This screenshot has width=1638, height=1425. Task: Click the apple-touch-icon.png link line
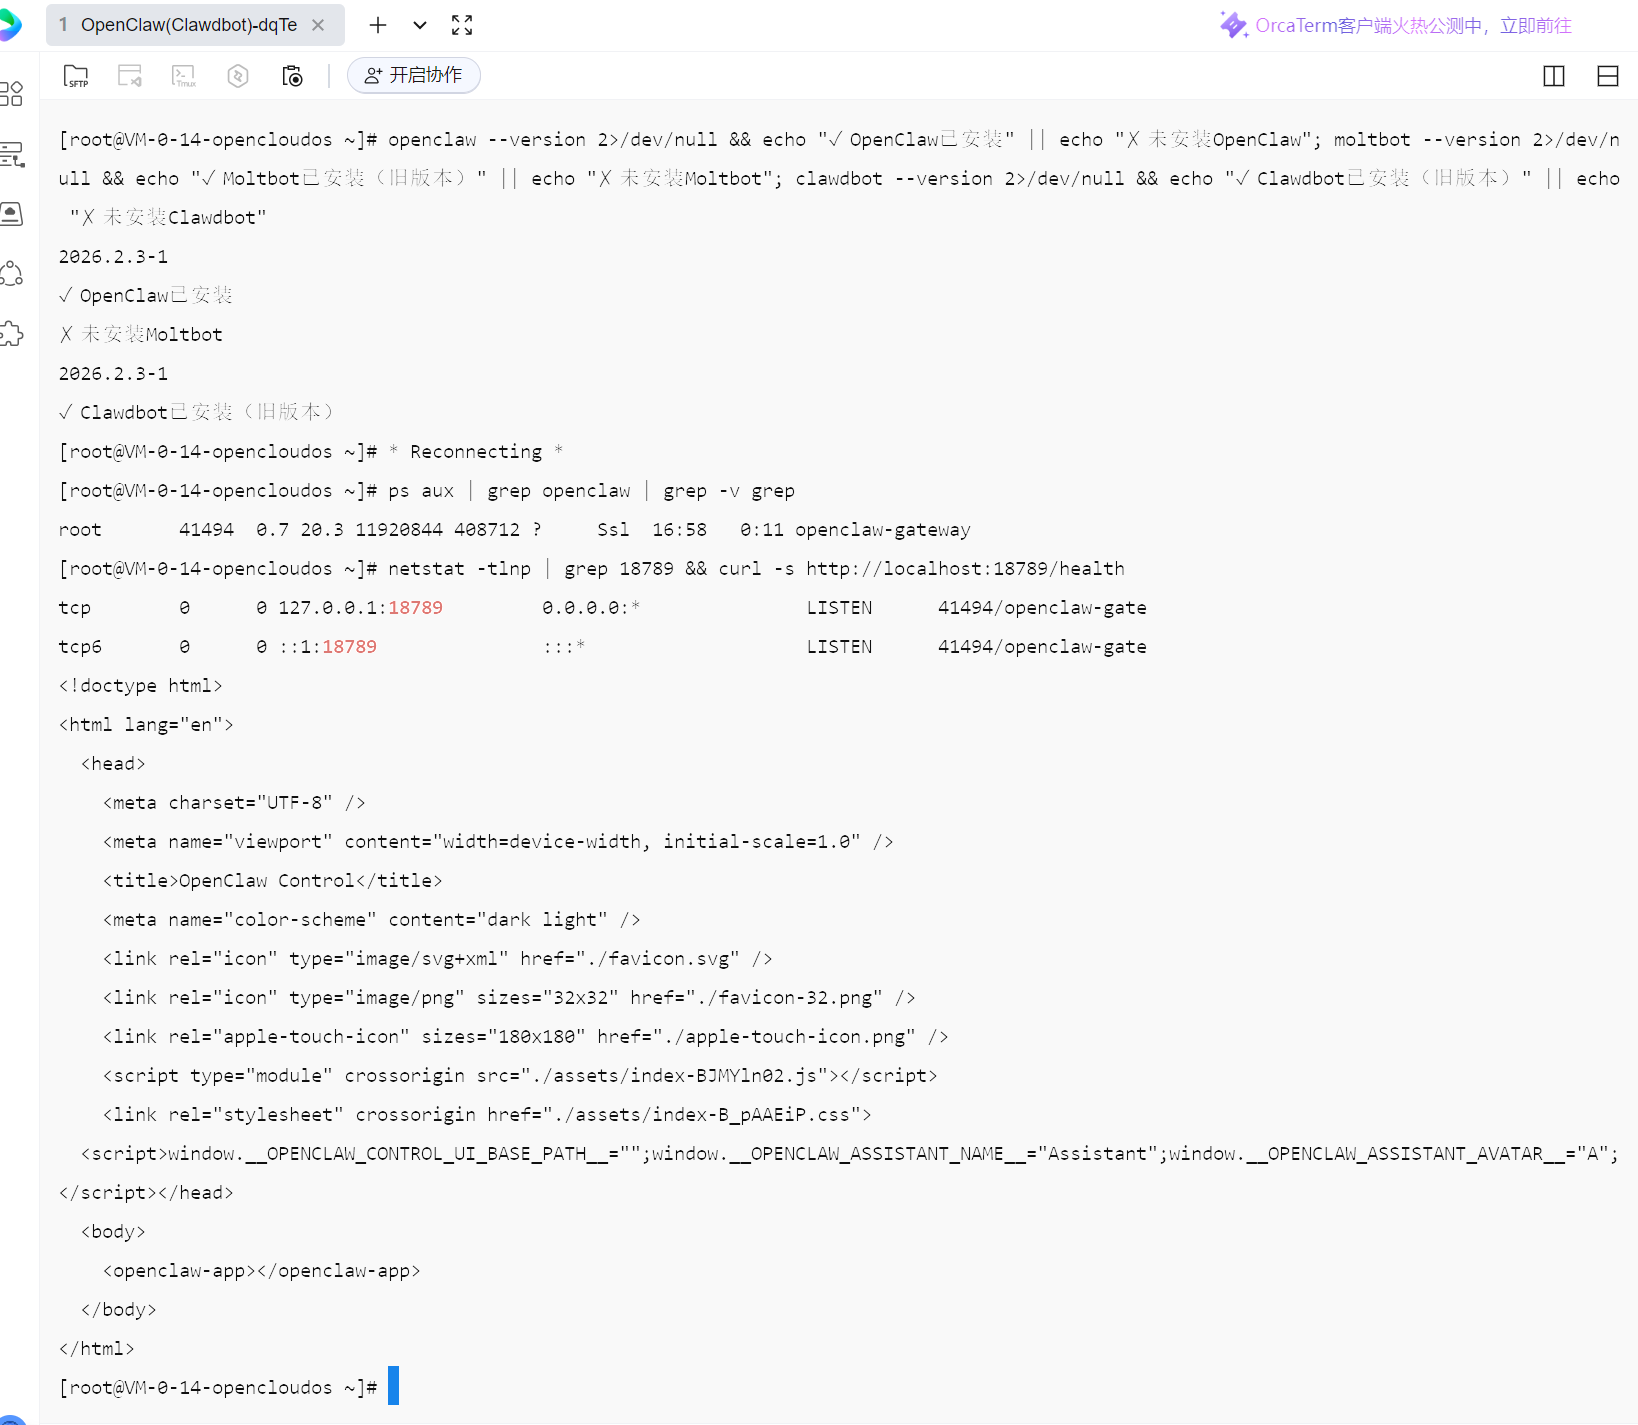tap(526, 1037)
